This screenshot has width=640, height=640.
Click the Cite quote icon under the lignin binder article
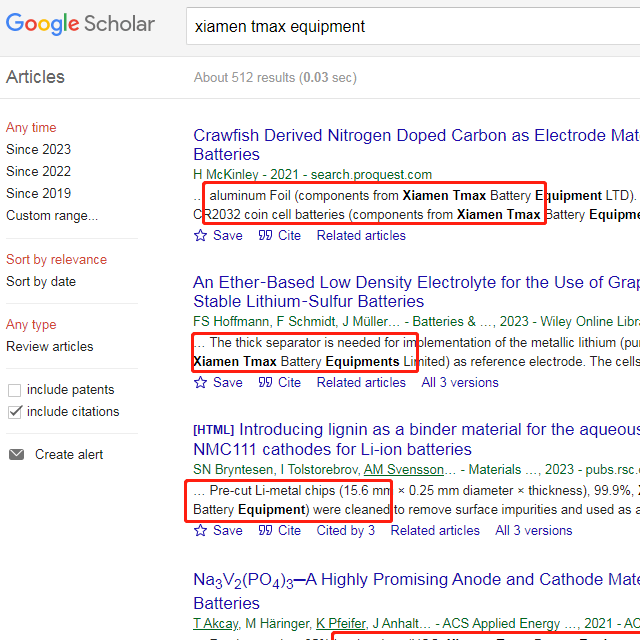(x=265, y=530)
